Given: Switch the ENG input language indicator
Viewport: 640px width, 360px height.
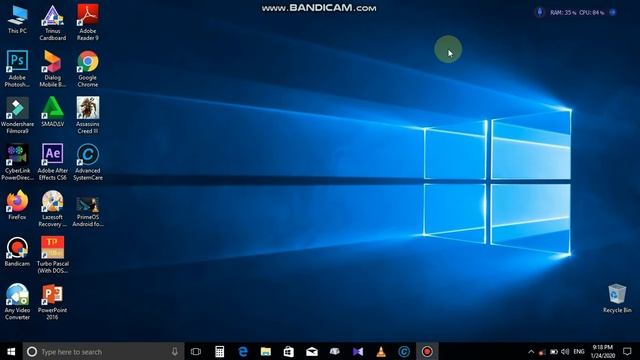Looking at the screenshot, I should pos(579,351).
